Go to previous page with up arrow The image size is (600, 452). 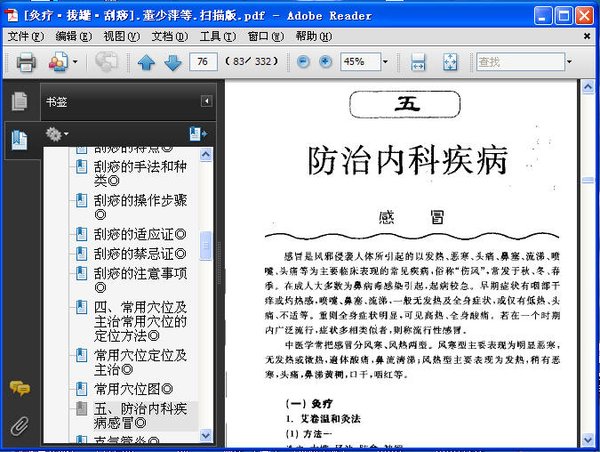146,62
